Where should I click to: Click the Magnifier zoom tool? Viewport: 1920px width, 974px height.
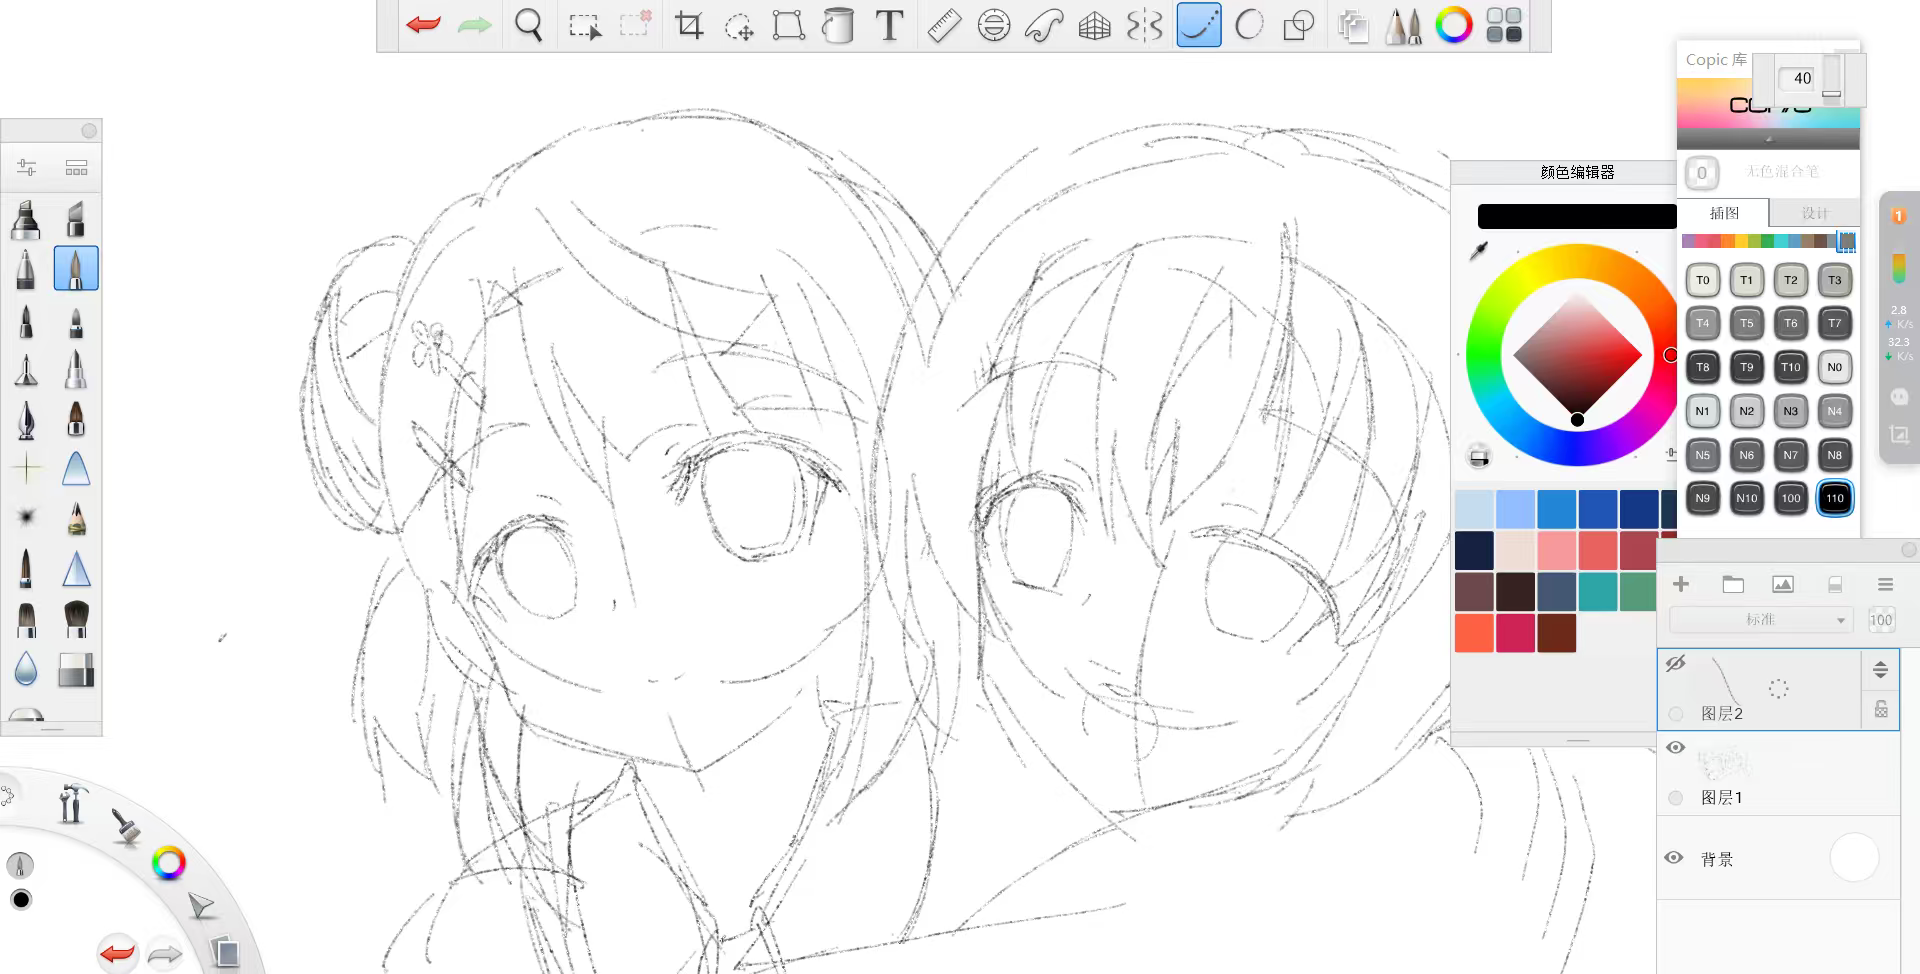pyautogui.click(x=528, y=26)
